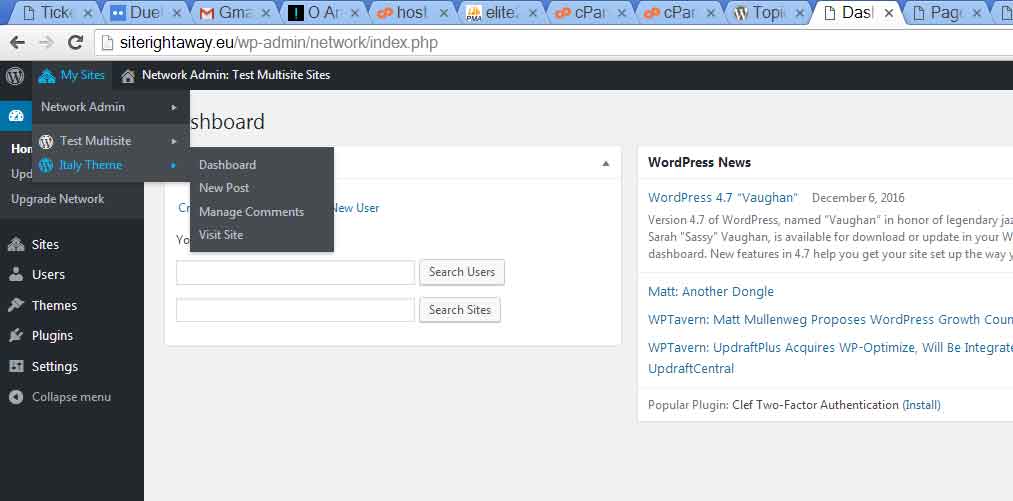Image resolution: width=1013 pixels, height=501 pixels.
Task: Open WPTavern UpdraftPlus Acquires WP-Optimize link
Action: 830,358
